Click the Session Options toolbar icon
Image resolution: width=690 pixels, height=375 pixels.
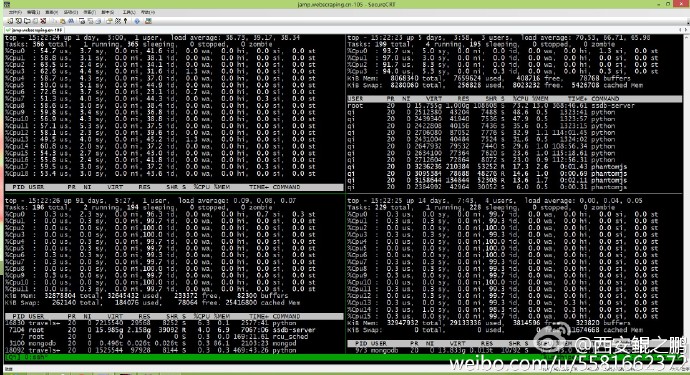coord(109,21)
